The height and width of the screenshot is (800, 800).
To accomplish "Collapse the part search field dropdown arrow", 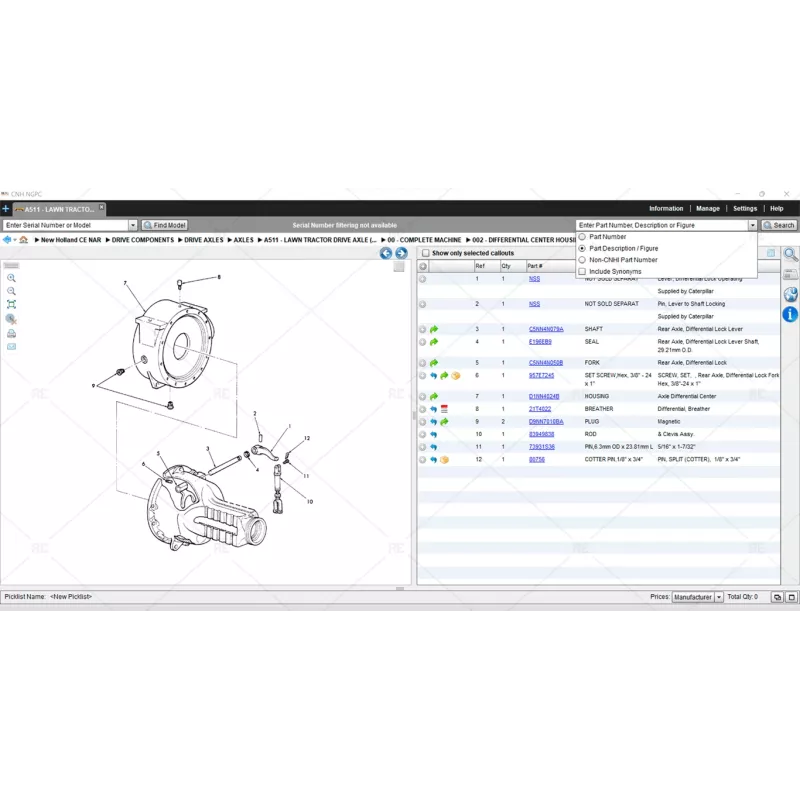I will [752, 225].
